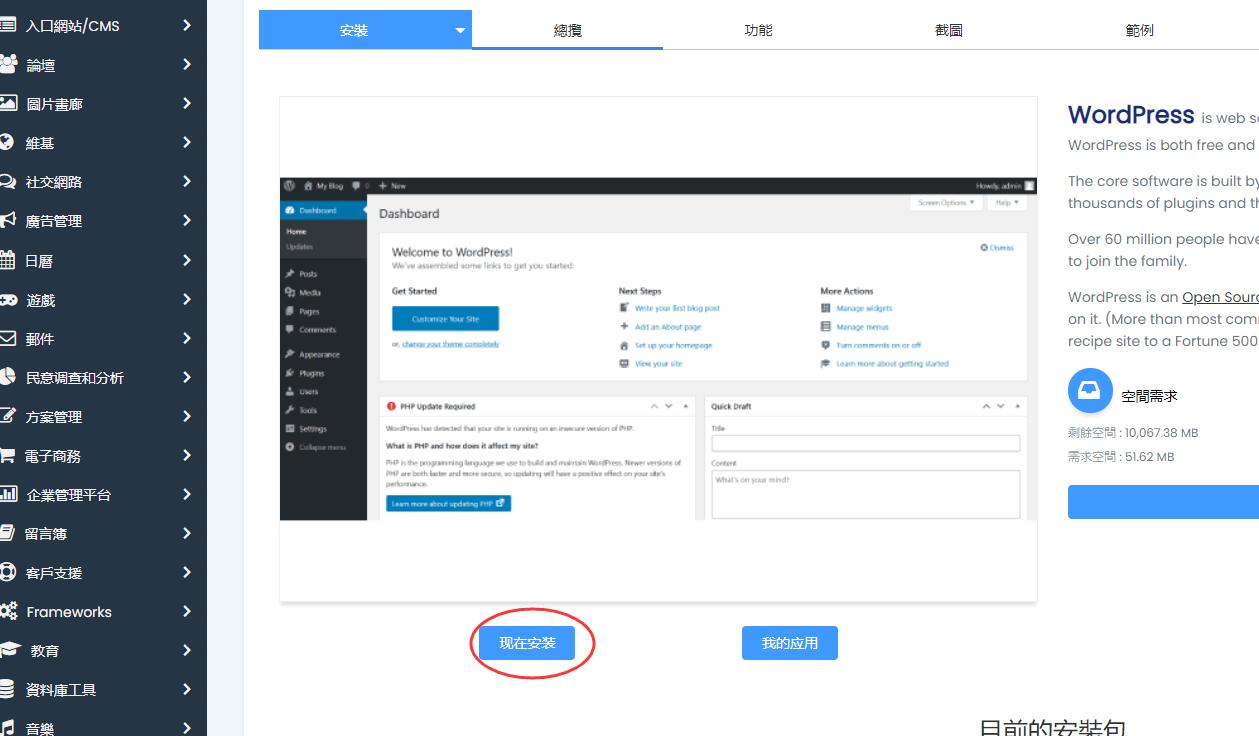Click the 教育 graduation cap icon
This screenshot has width=1259, height=736.
pos(9,650)
